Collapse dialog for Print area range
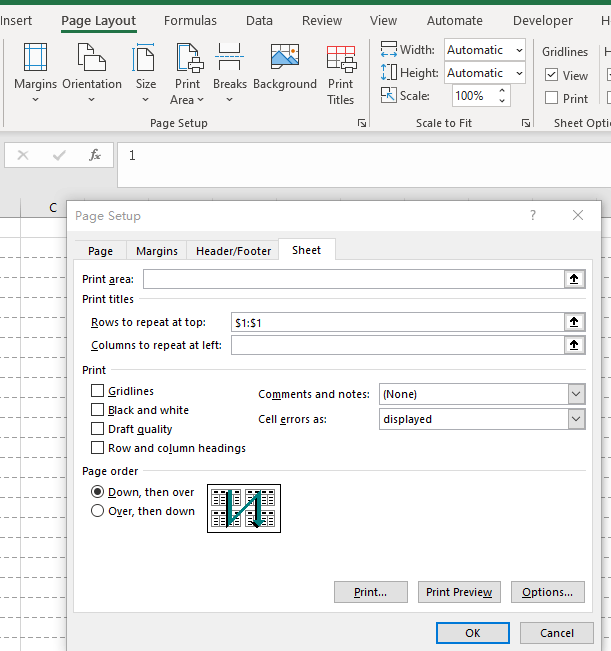 (574, 279)
